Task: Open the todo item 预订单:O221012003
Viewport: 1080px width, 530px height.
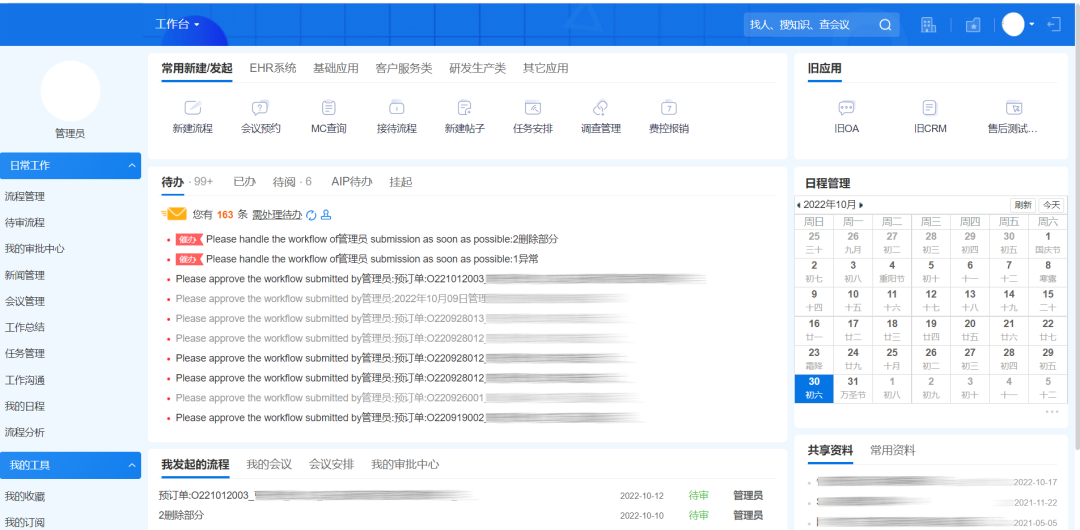Action: (x=441, y=278)
